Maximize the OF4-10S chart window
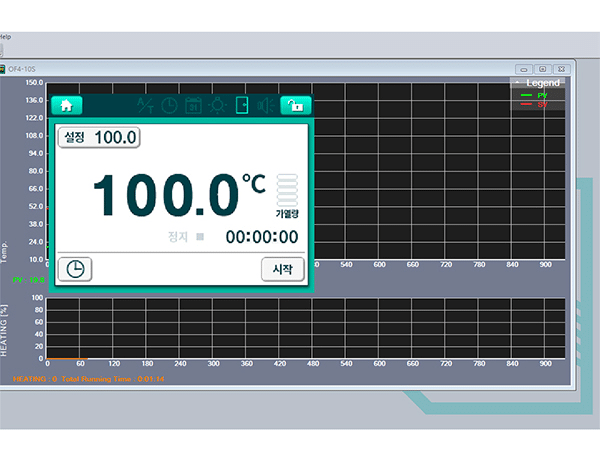The image size is (600, 450). pos(541,68)
